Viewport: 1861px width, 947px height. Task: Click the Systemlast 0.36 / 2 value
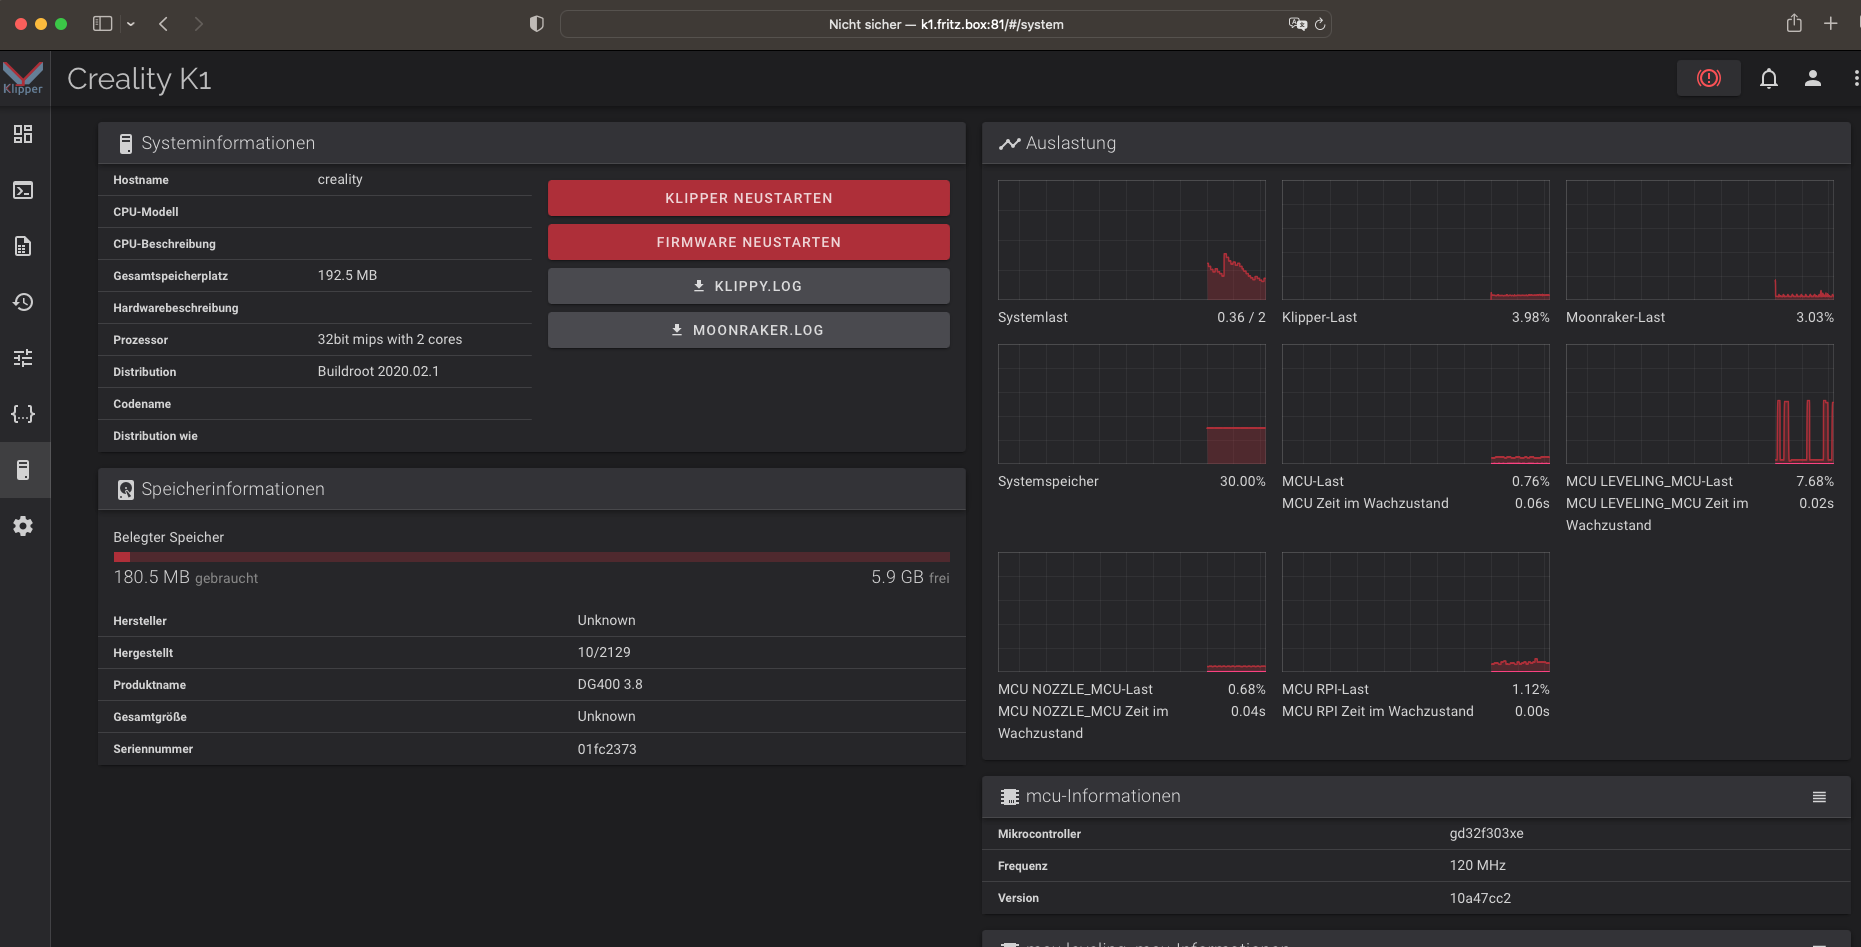coord(1241,317)
